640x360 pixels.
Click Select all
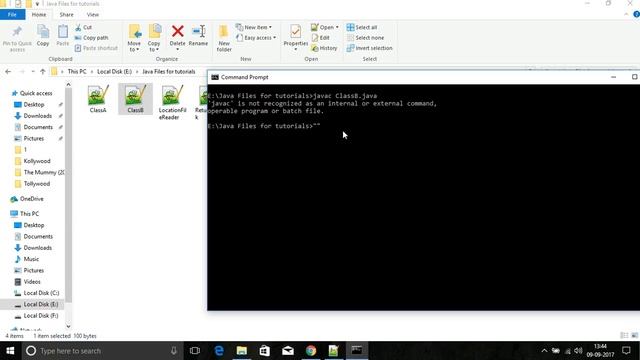click(x=362, y=27)
